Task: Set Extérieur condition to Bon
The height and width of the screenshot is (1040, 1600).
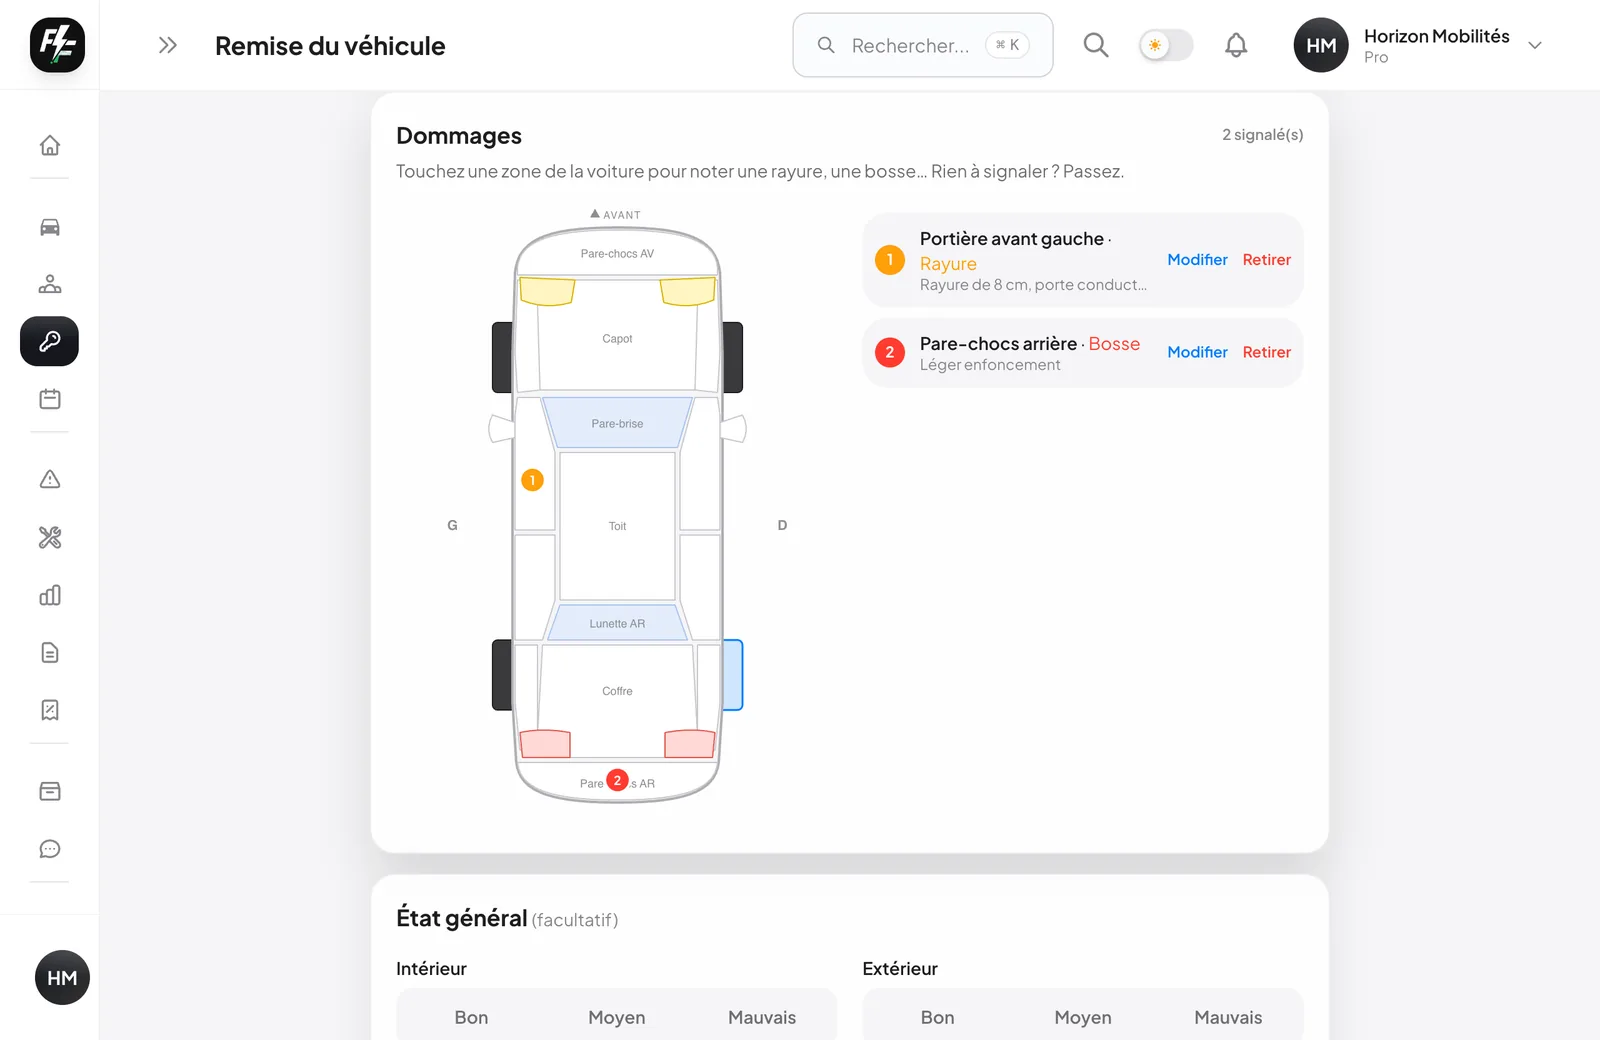Action: tap(937, 1017)
